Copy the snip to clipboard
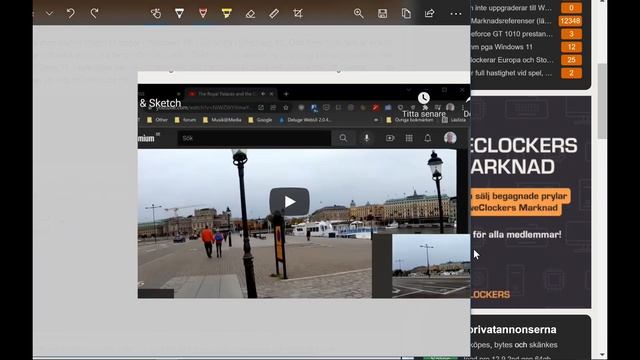The height and width of the screenshot is (360, 640). pos(406,13)
